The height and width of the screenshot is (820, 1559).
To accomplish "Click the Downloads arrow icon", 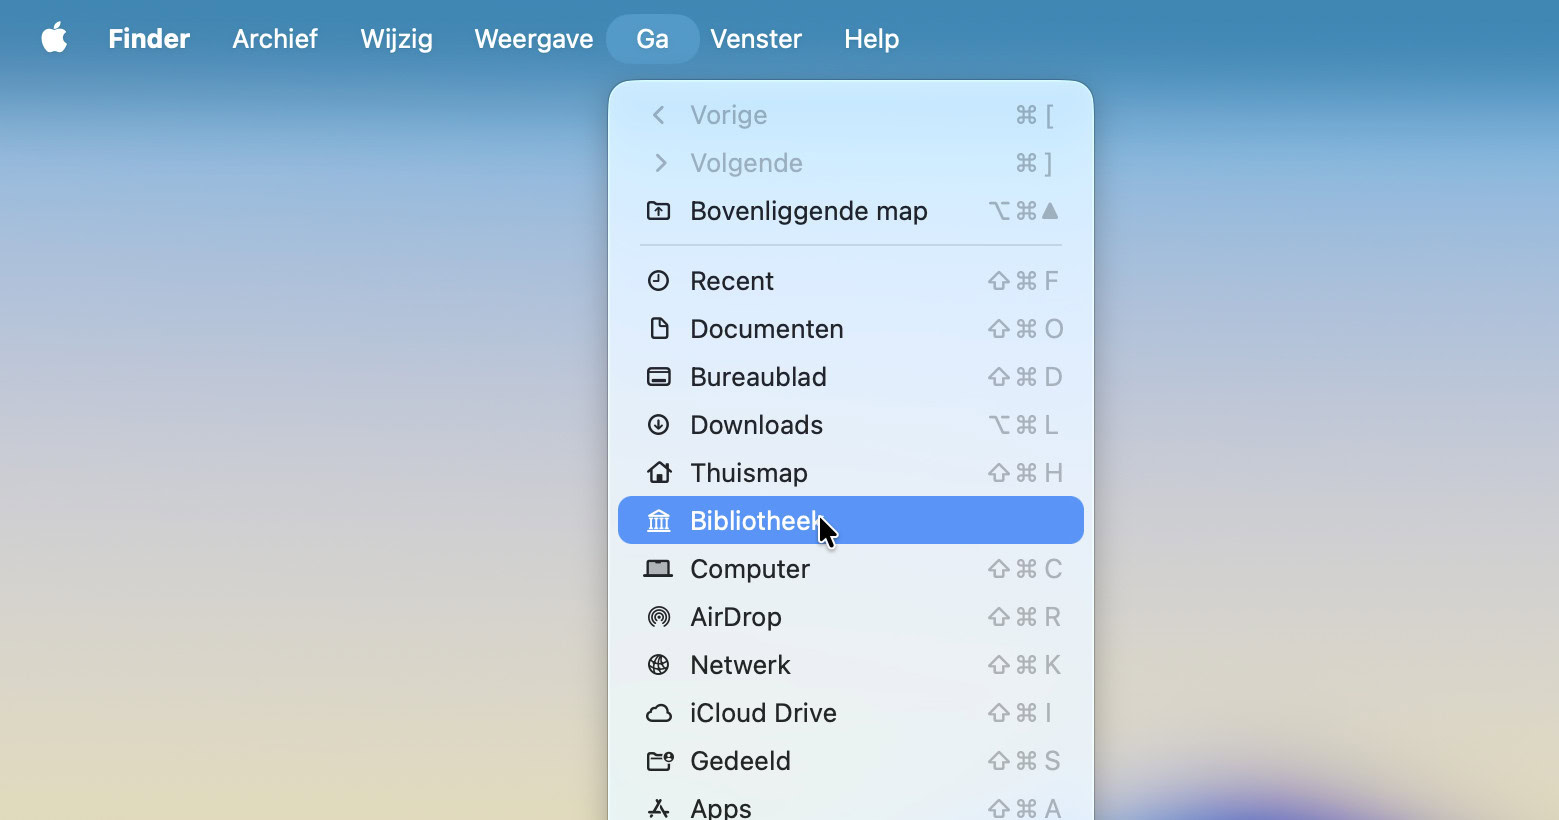I will point(658,425).
